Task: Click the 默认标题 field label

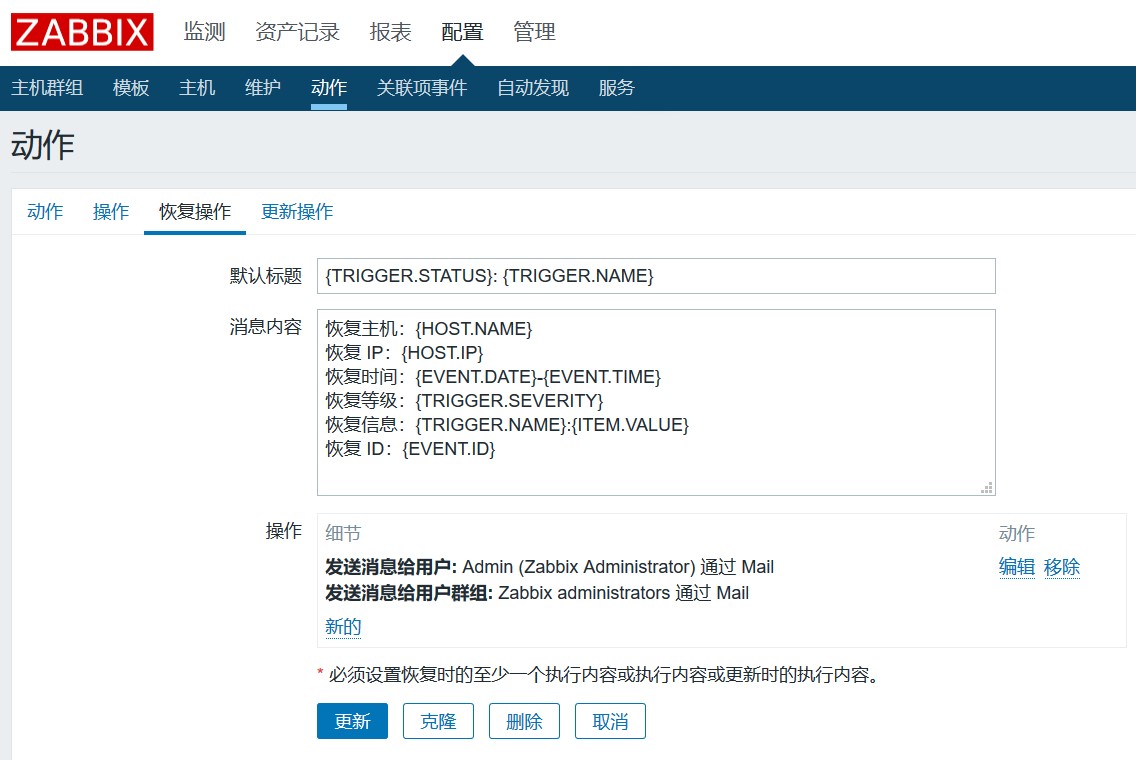Action: pos(266,276)
